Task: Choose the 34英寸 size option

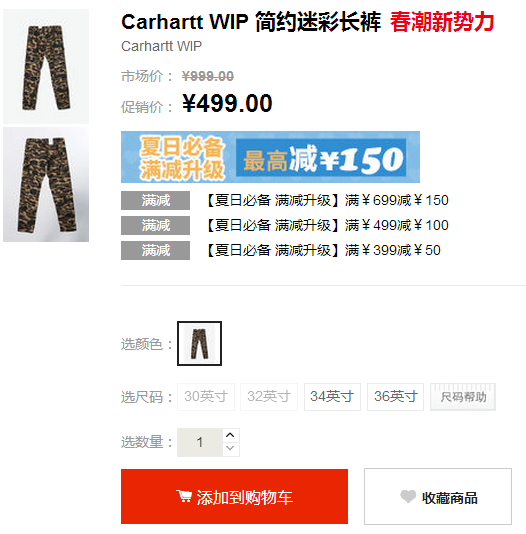Action: point(332,397)
